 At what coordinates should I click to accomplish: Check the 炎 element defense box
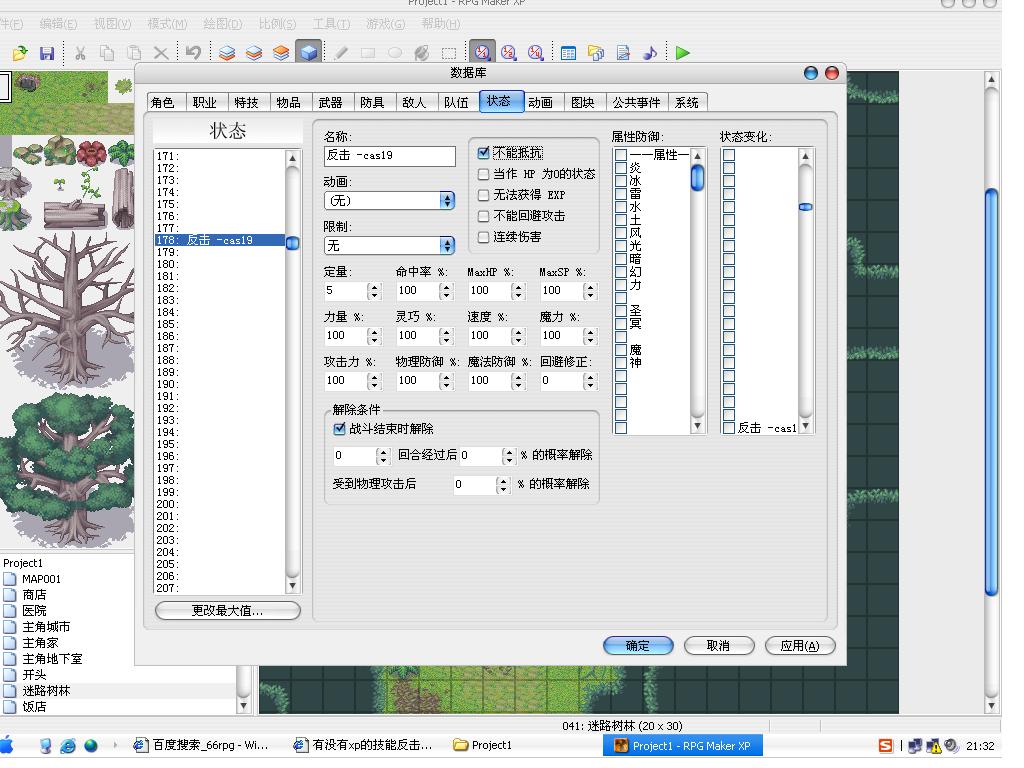click(x=621, y=168)
